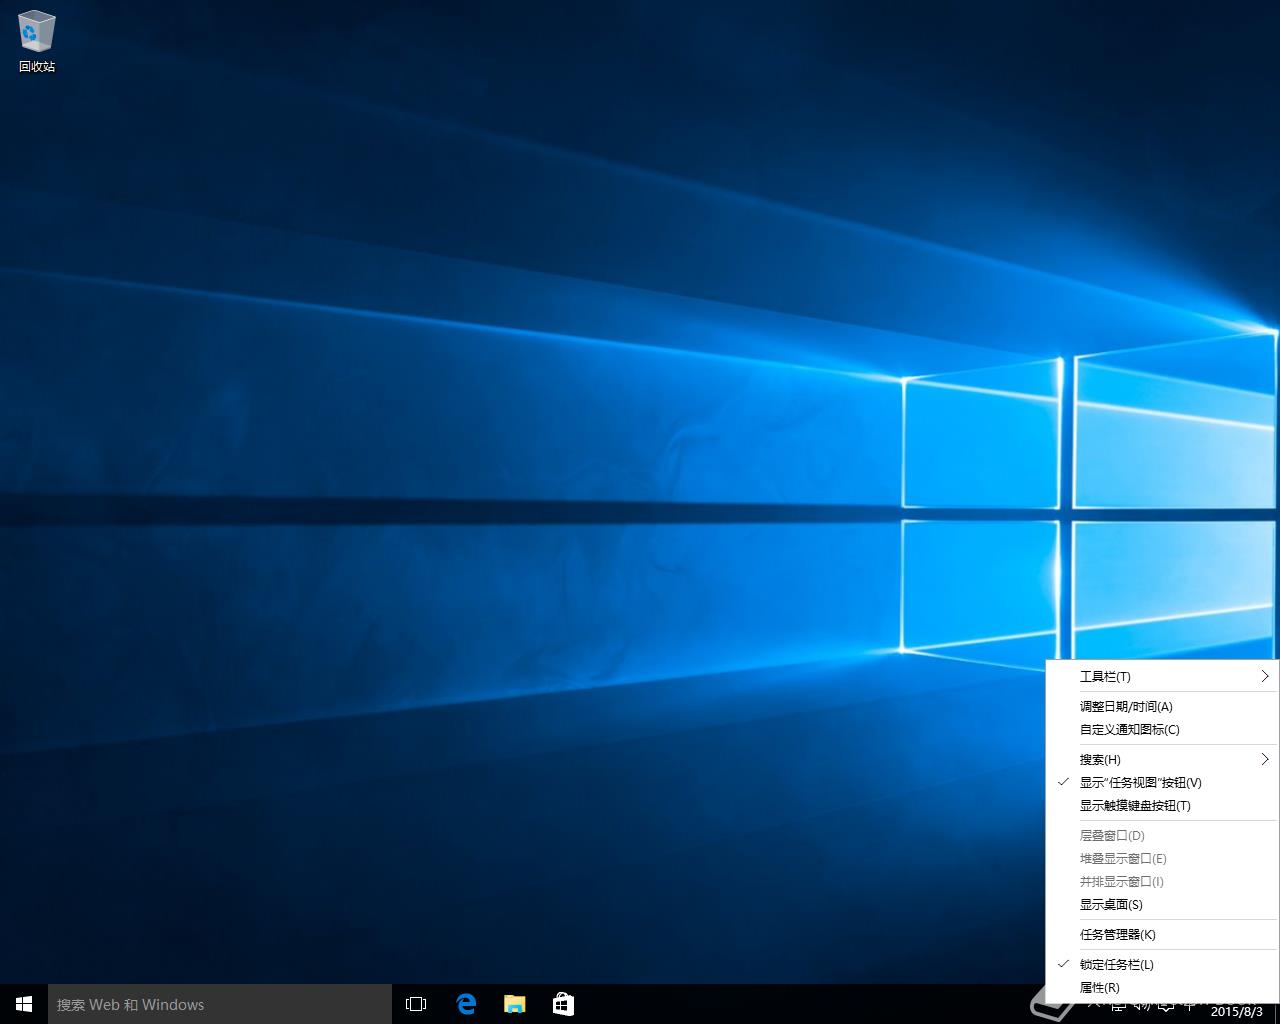Open 任务管理器(K) from context menu
Image resolution: width=1280 pixels, height=1024 pixels.
tap(1162, 935)
